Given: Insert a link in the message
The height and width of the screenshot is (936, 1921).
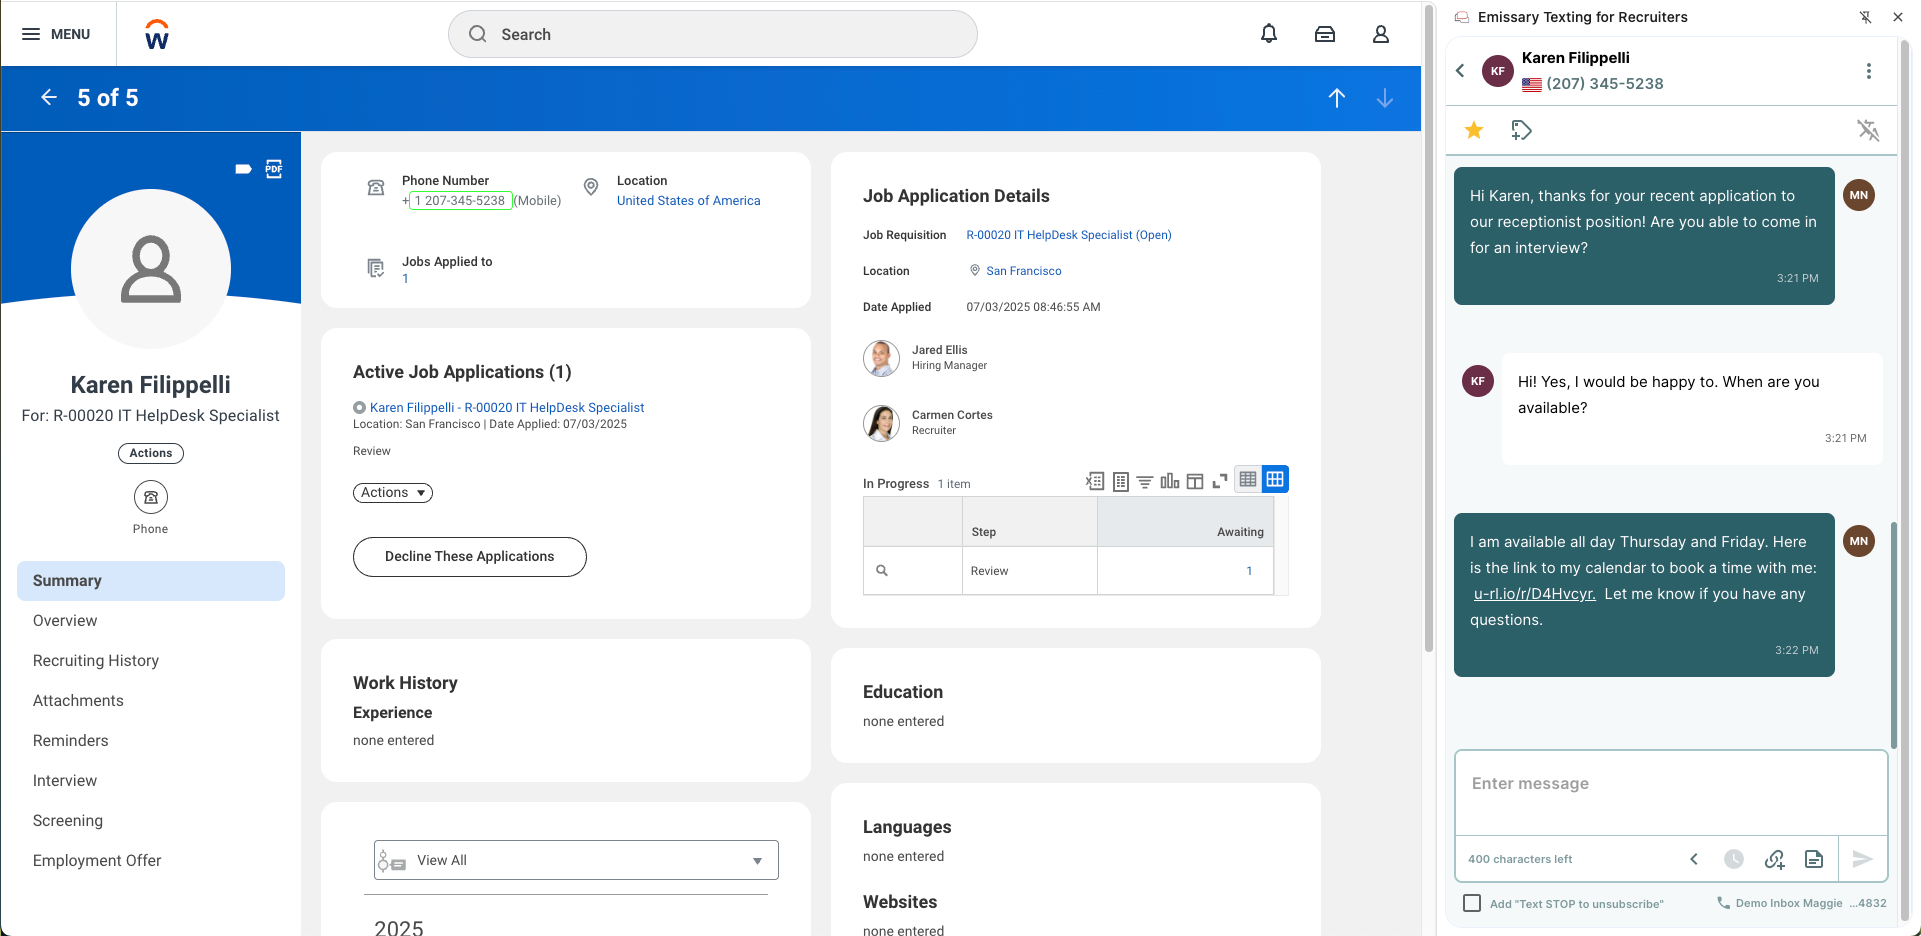Looking at the screenshot, I should tap(1774, 859).
